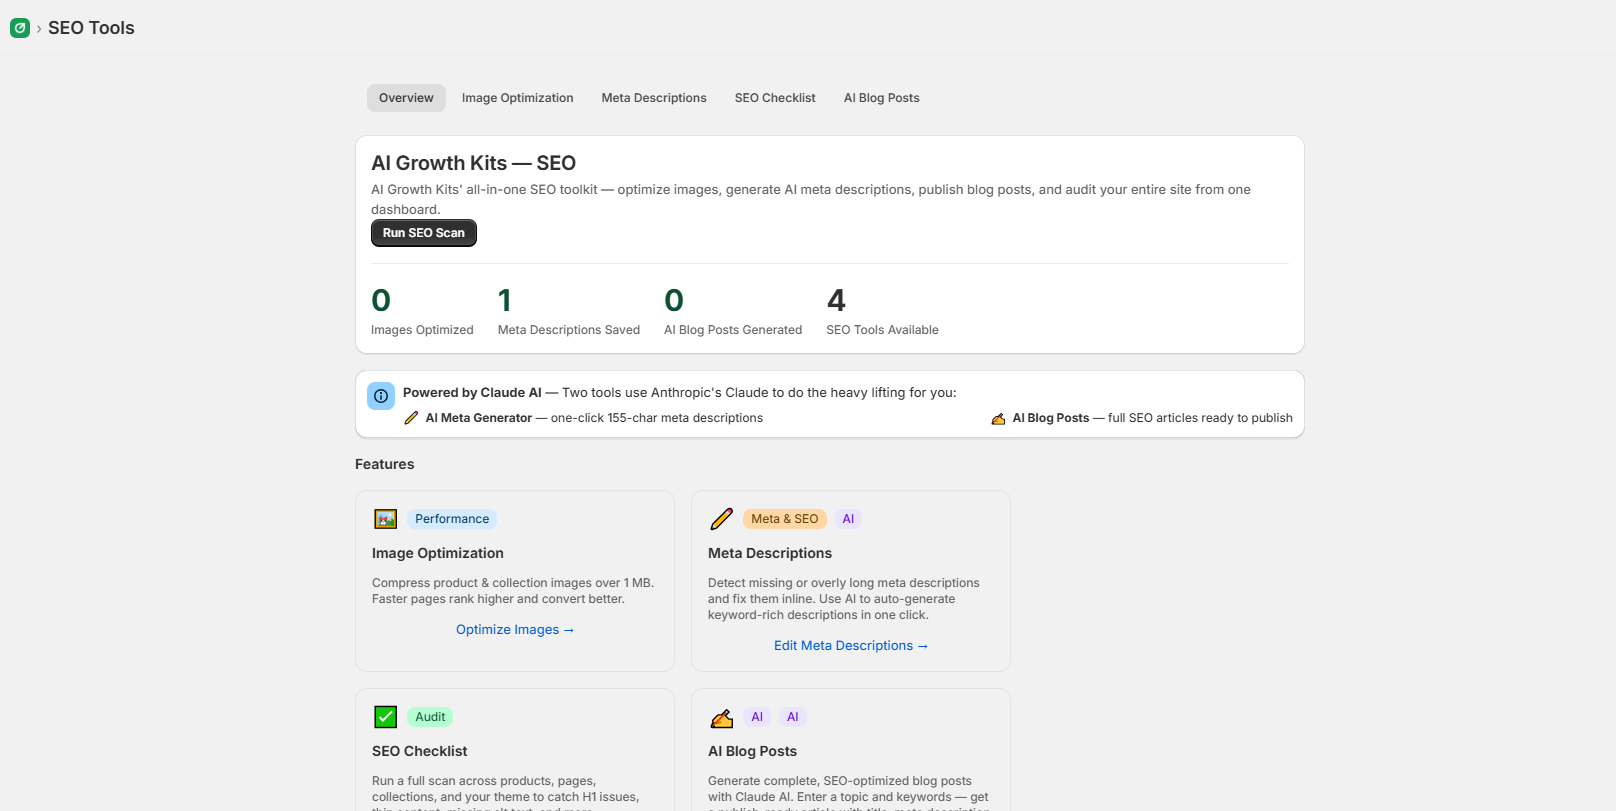
Task: Click the SEO Checklist card heading
Action: click(x=420, y=751)
